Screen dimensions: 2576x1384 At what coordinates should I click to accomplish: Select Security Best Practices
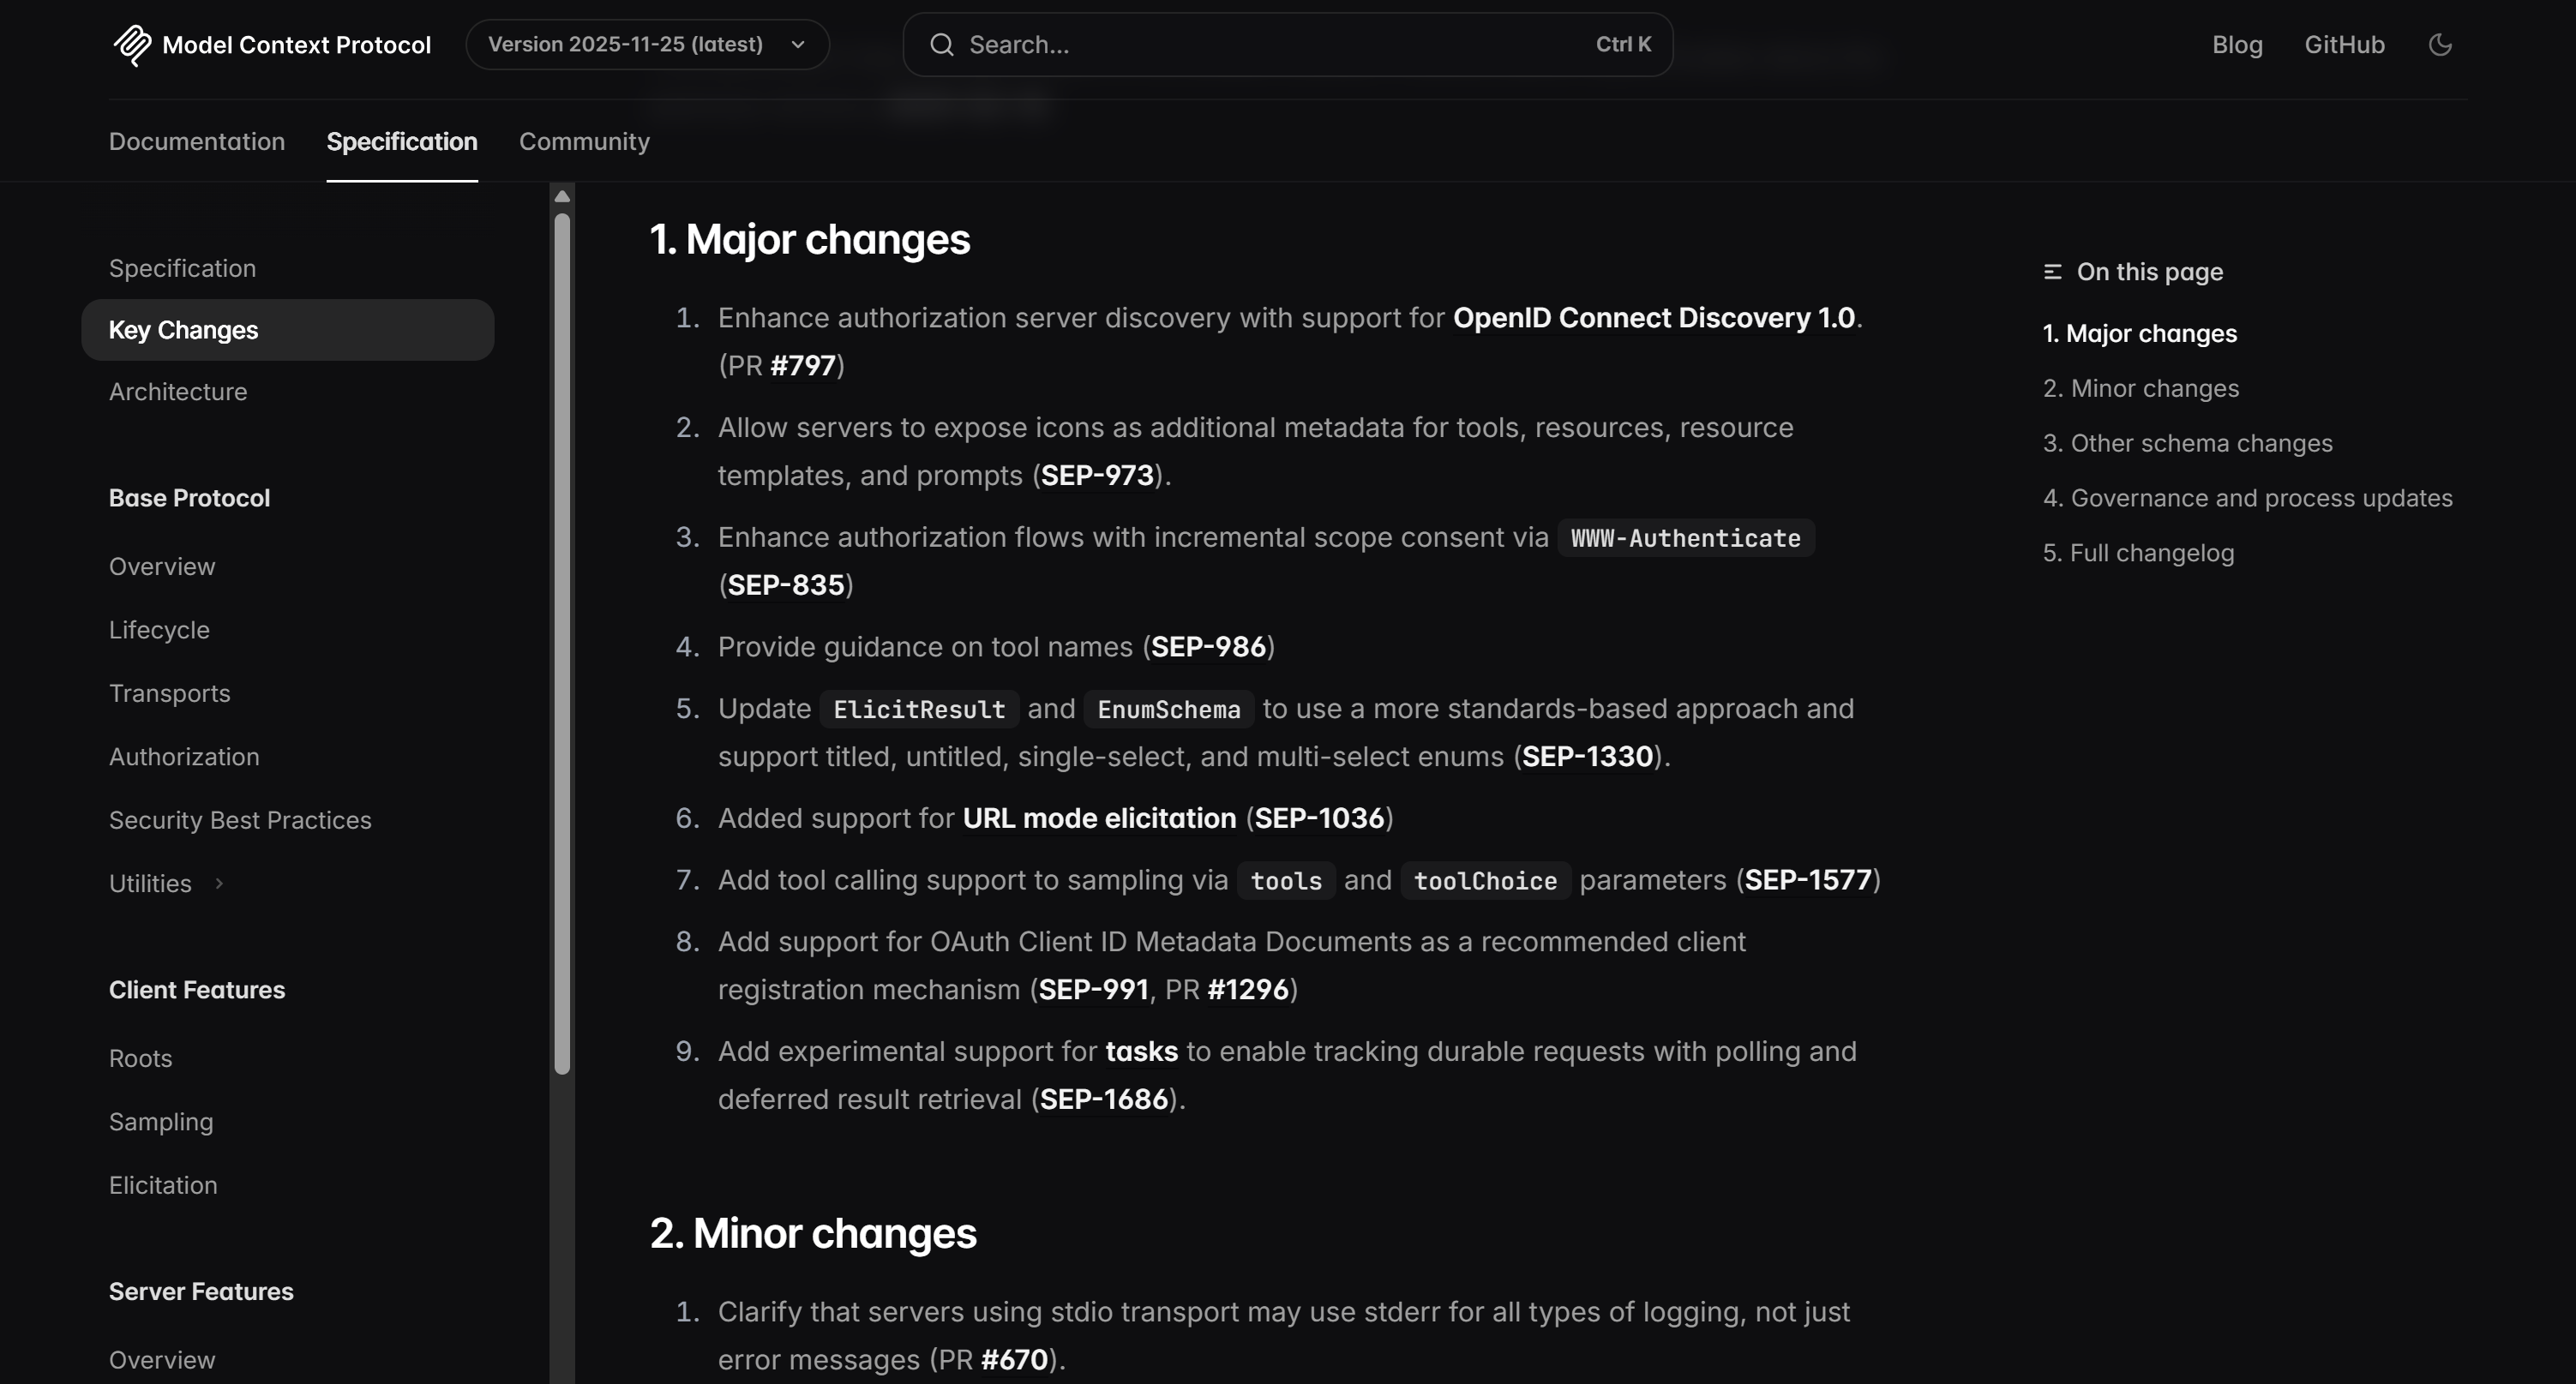(240, 820)
